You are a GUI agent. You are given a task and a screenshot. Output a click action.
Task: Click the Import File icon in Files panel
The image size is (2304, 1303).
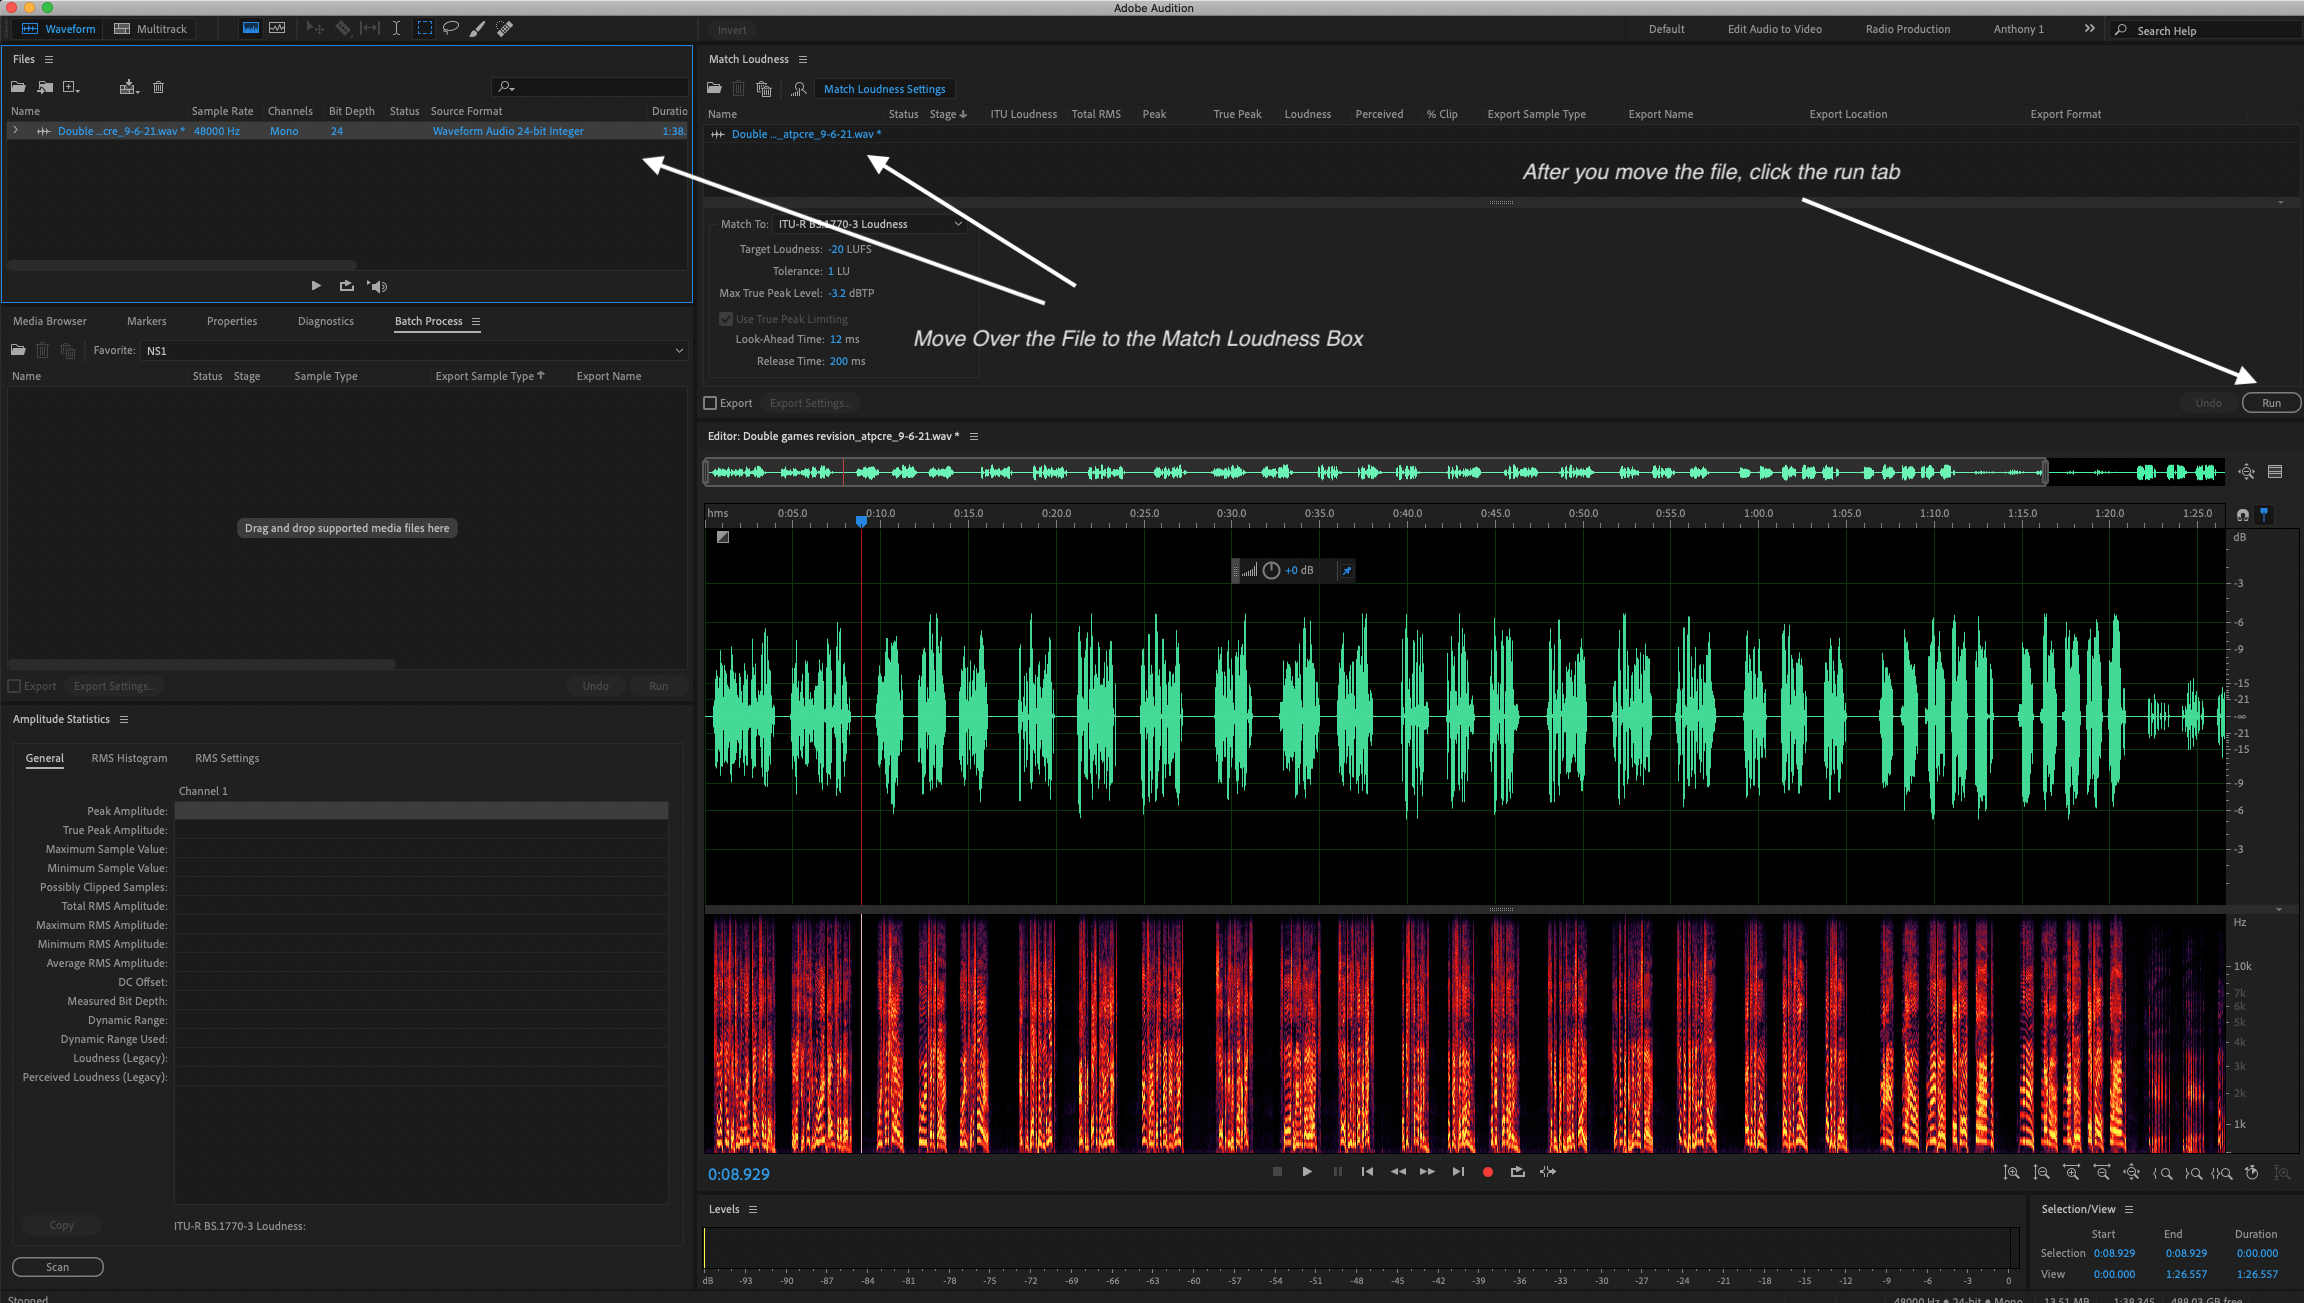[x=45, y=87]
